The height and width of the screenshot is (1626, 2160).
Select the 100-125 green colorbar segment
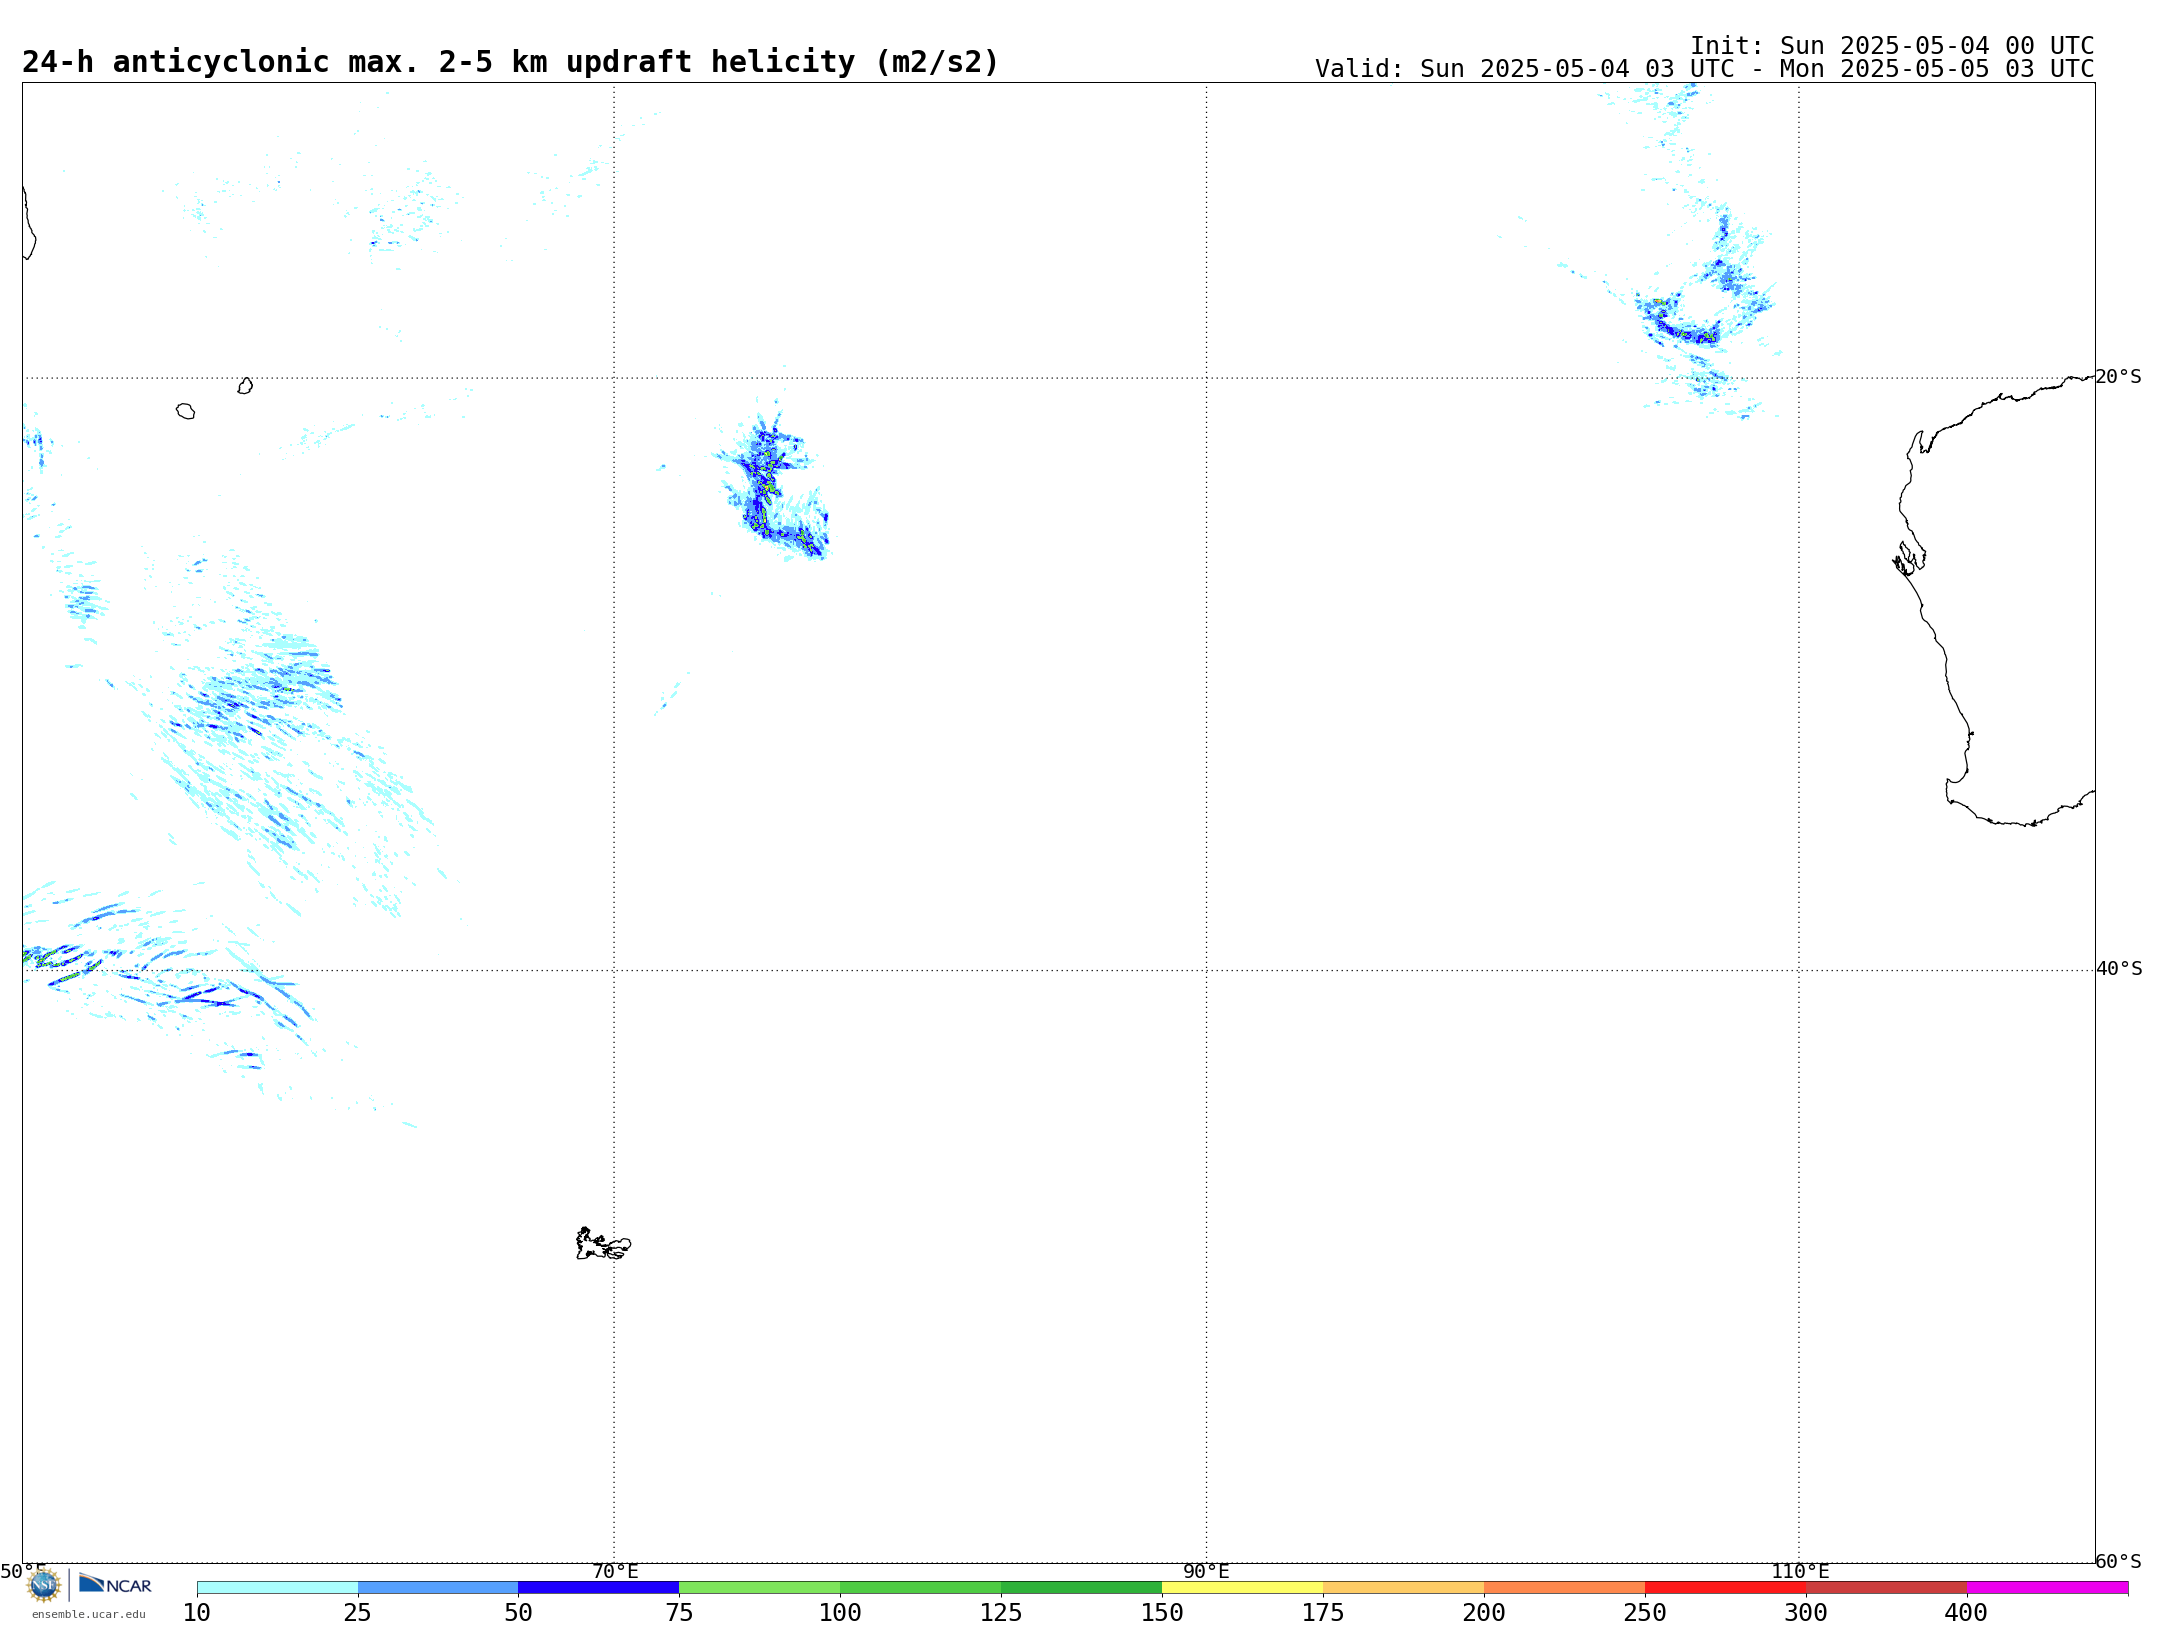(x=921, y=1588)
